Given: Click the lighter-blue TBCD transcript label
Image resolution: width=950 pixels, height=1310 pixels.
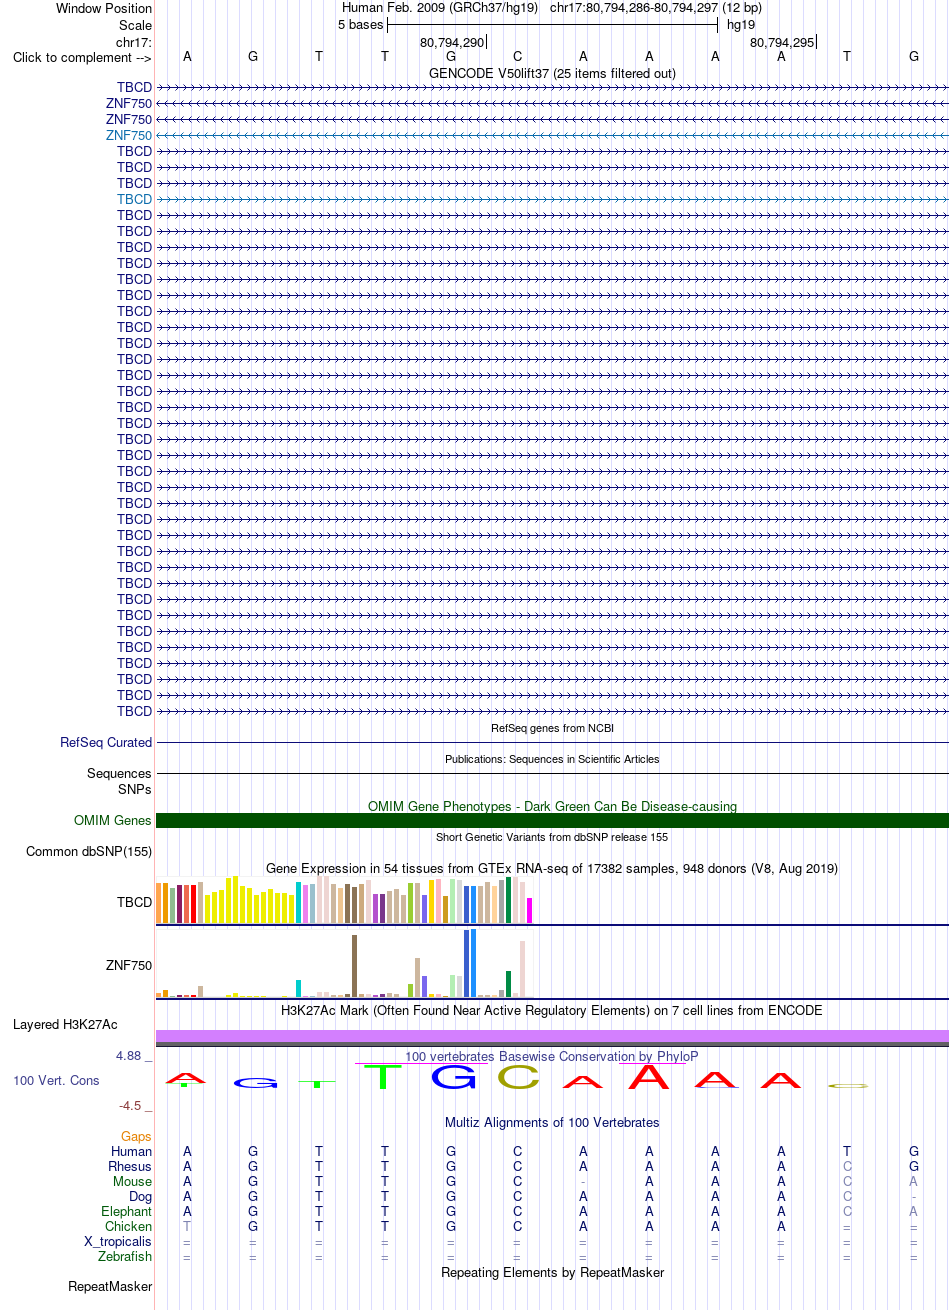Looking at the screenshot, I should point(134,199).
